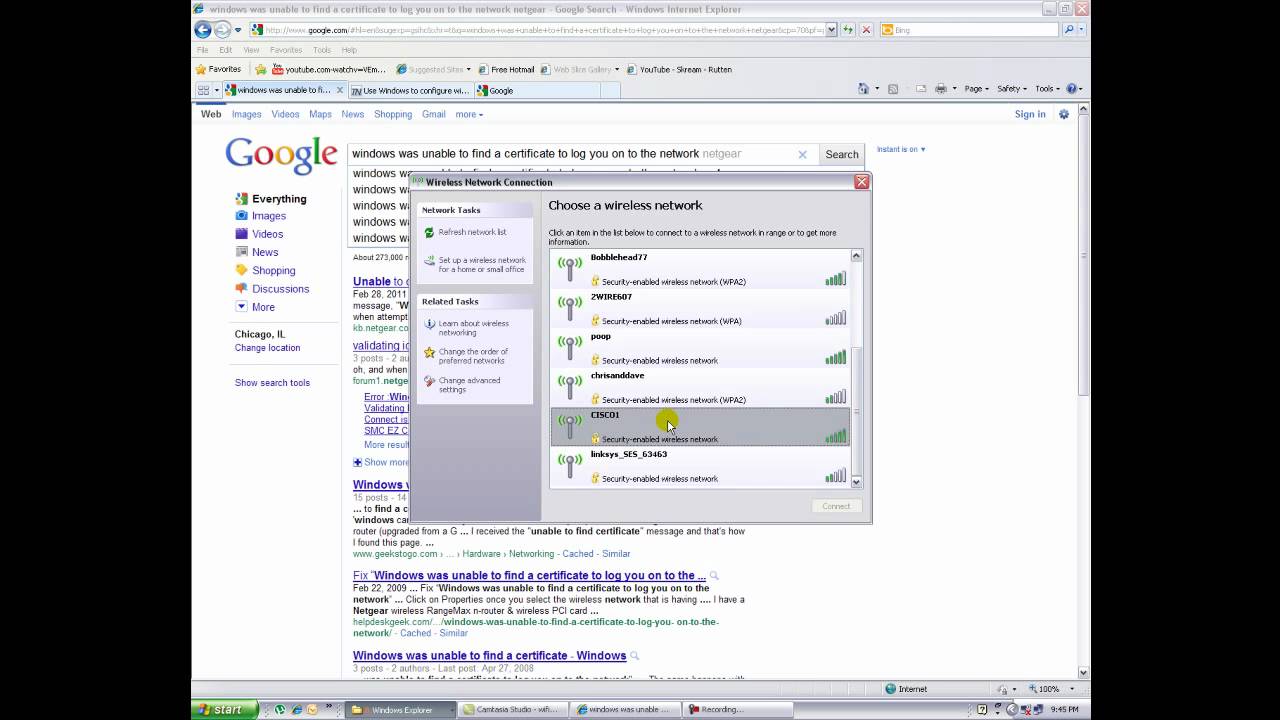1280x720 pixels.
Task: Switch to 'Use Windows to configure wi...' tab
Action: (410, 90)
